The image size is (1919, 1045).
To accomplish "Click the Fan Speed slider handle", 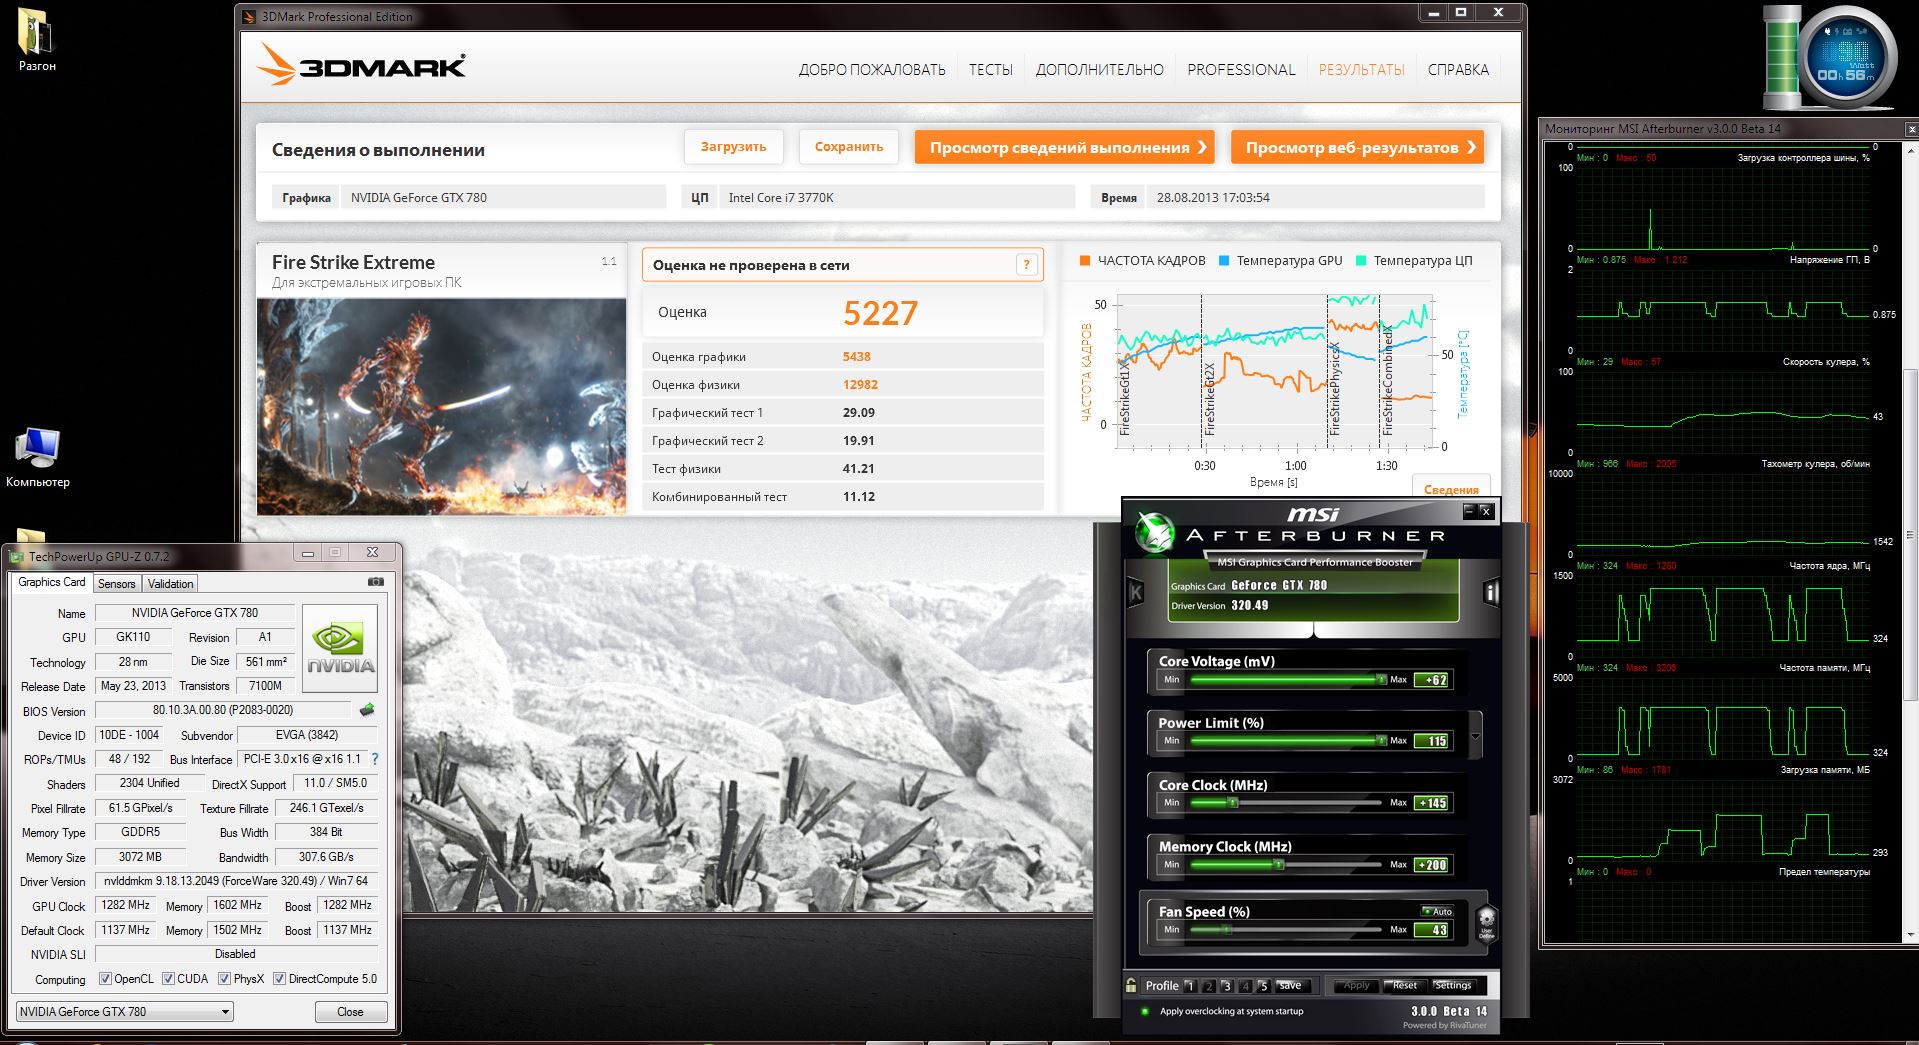I will pos(1225,929).
